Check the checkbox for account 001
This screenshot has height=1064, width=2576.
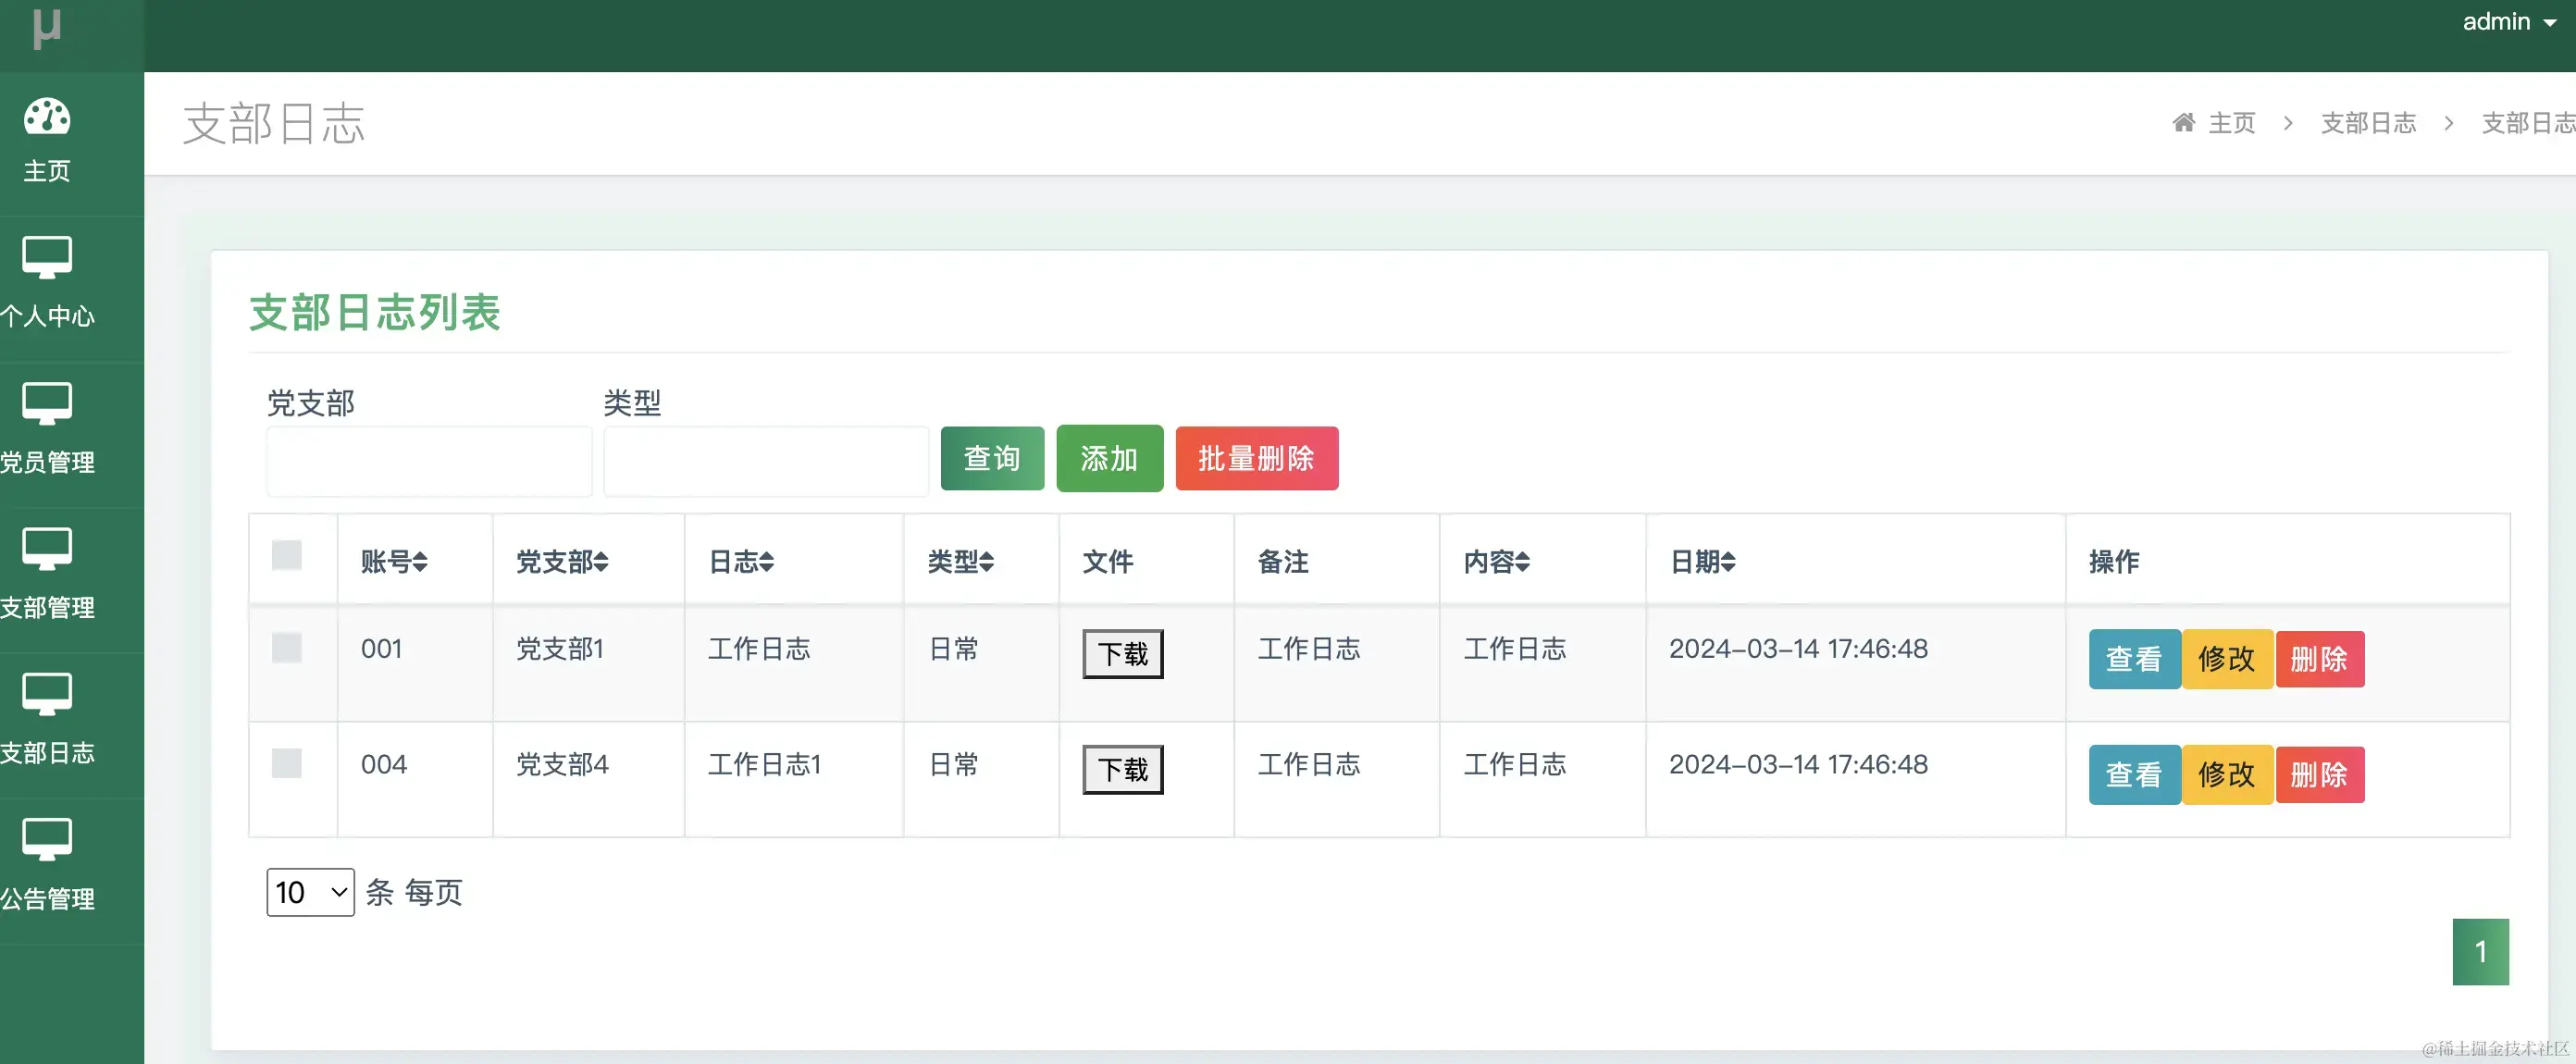click(x=288, y=648)
